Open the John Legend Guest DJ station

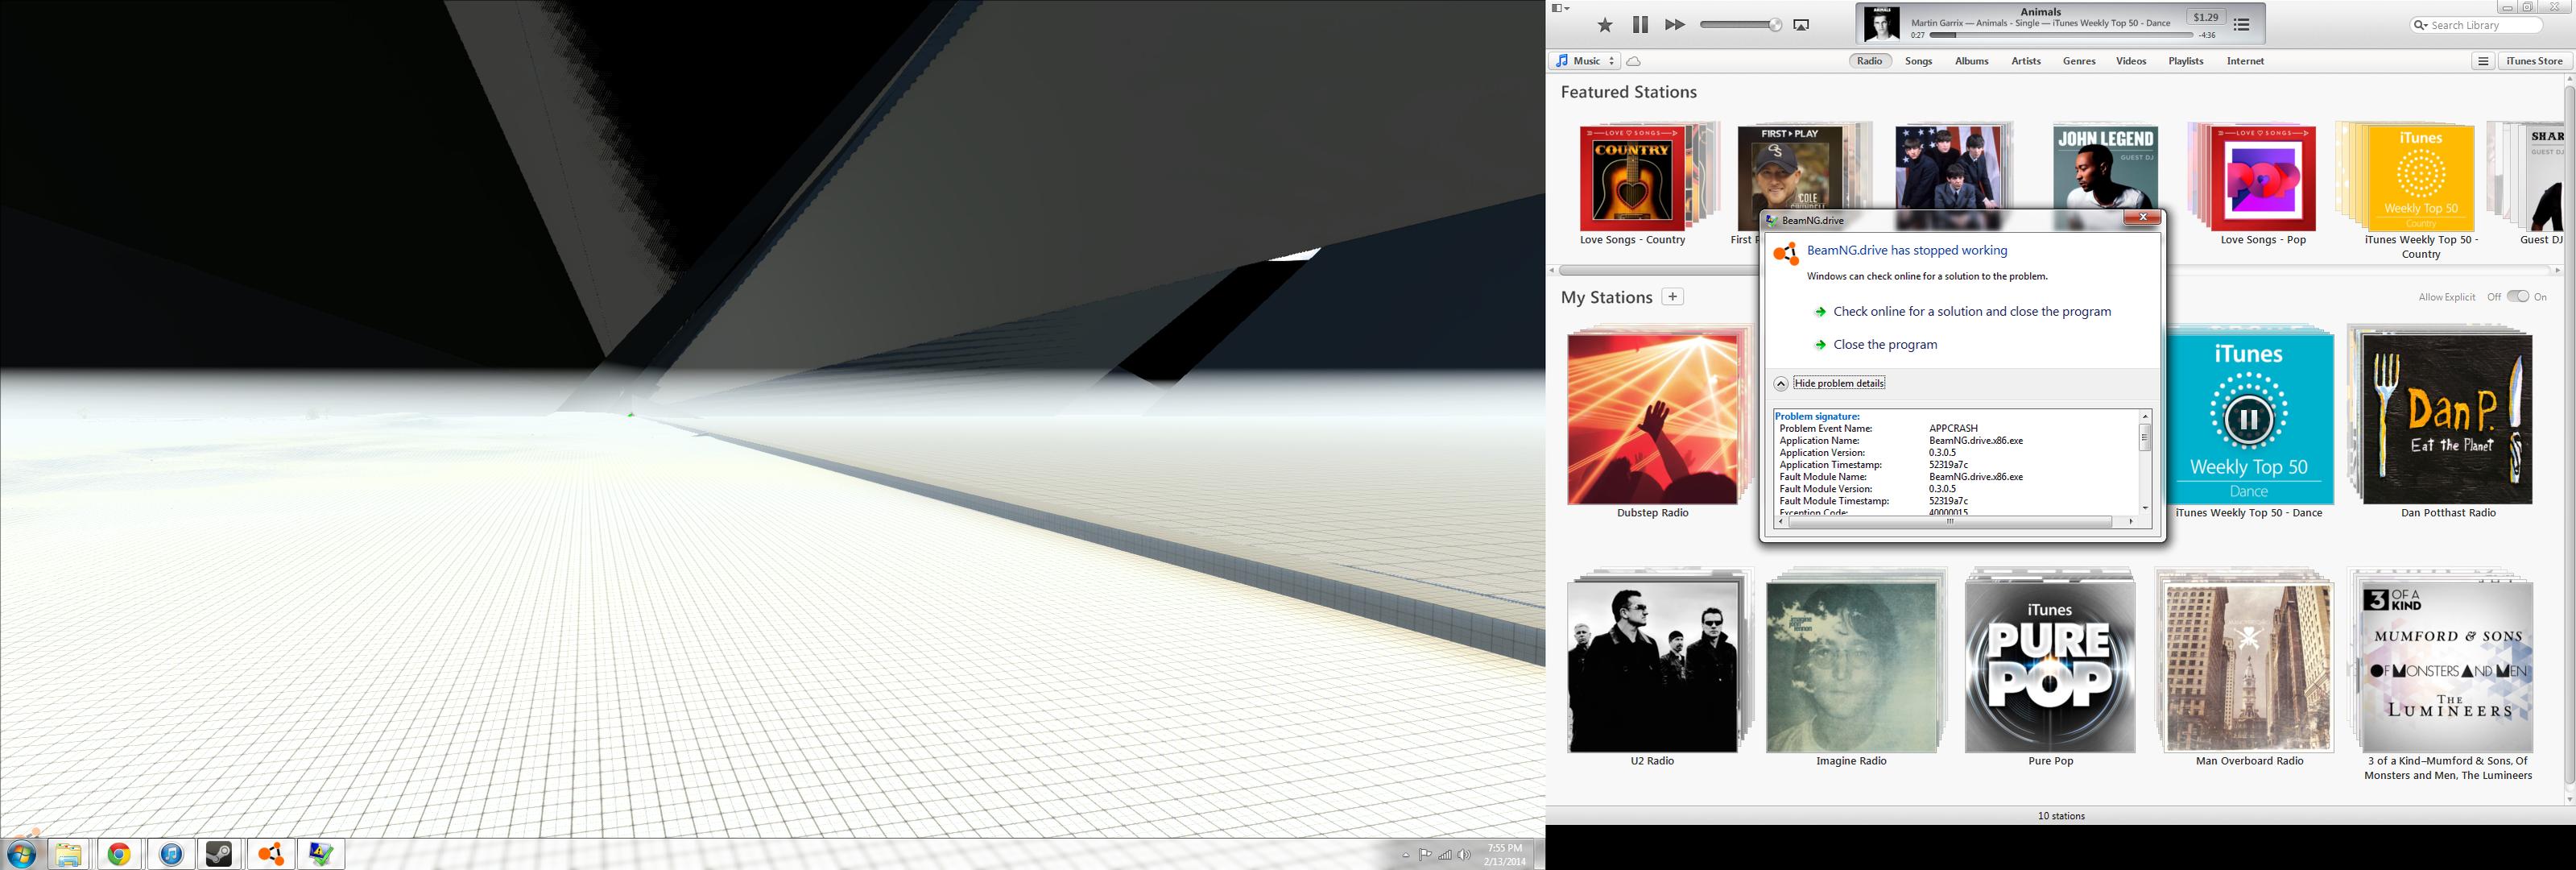tap(2105, 167)
